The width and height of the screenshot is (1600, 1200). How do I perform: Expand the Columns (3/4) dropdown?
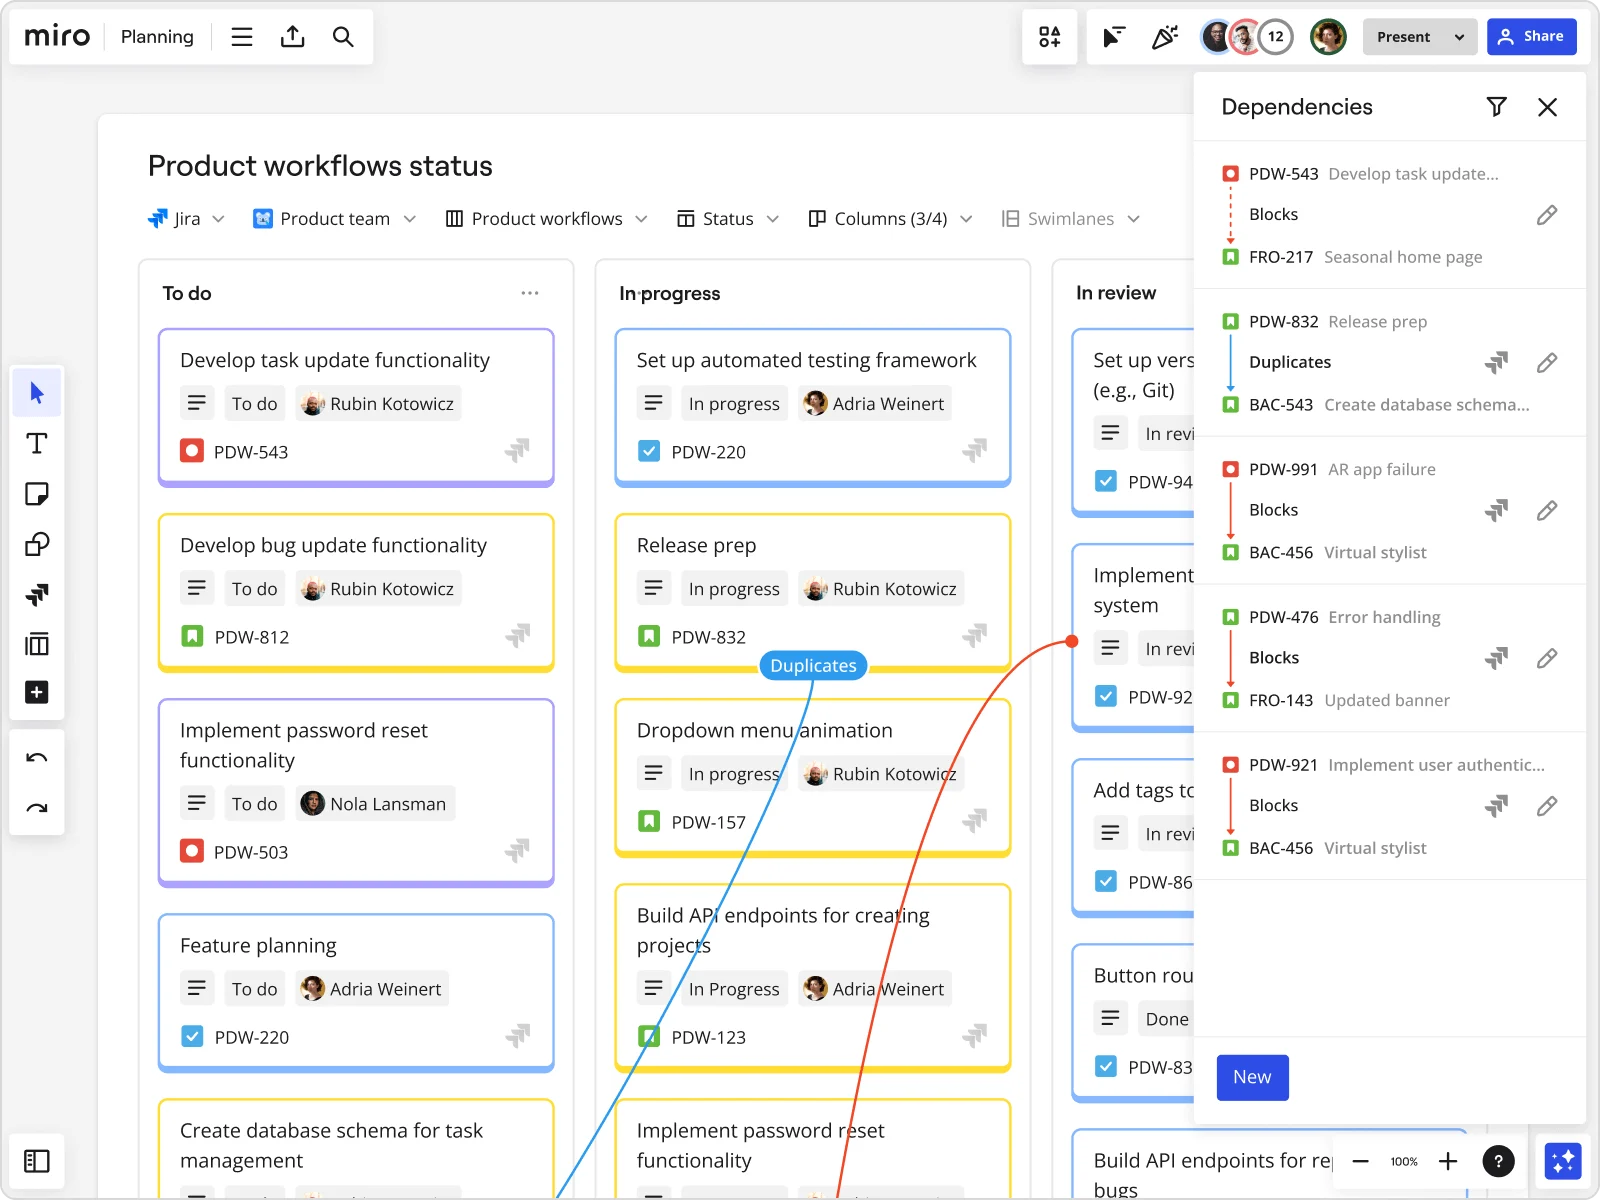click(x=889, y=218)
